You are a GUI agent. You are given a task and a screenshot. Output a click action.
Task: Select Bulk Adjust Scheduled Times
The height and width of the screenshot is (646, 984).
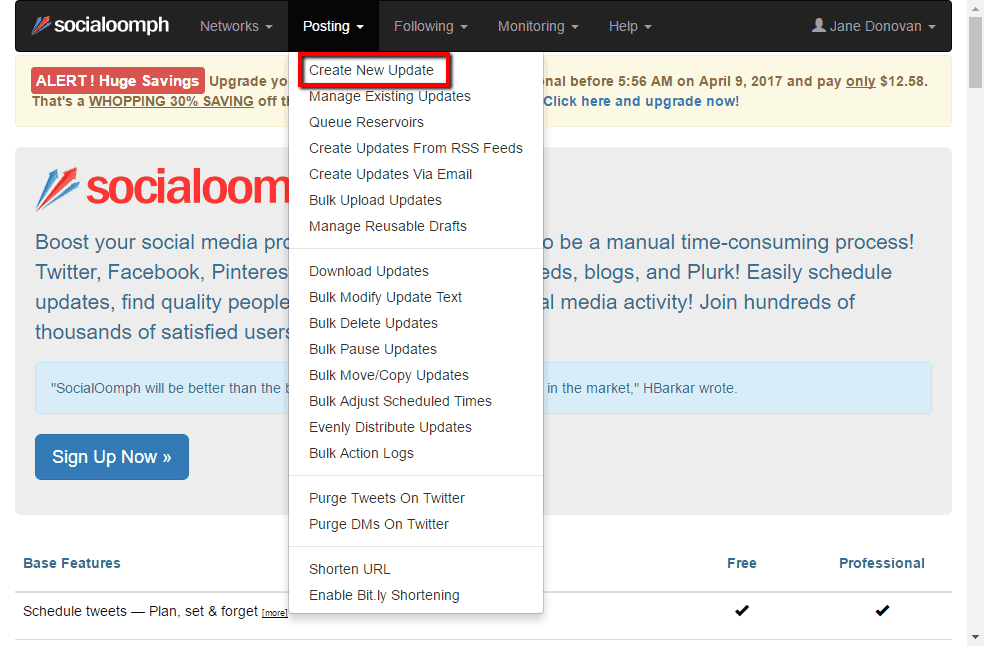(400, 401)
